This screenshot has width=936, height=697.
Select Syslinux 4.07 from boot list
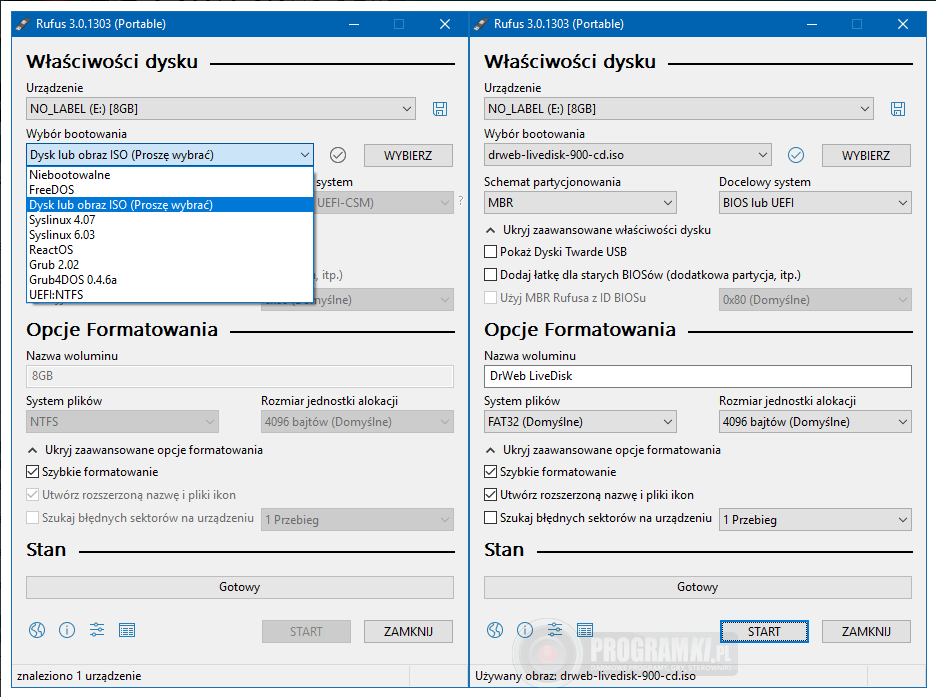(x=170, y=220)
